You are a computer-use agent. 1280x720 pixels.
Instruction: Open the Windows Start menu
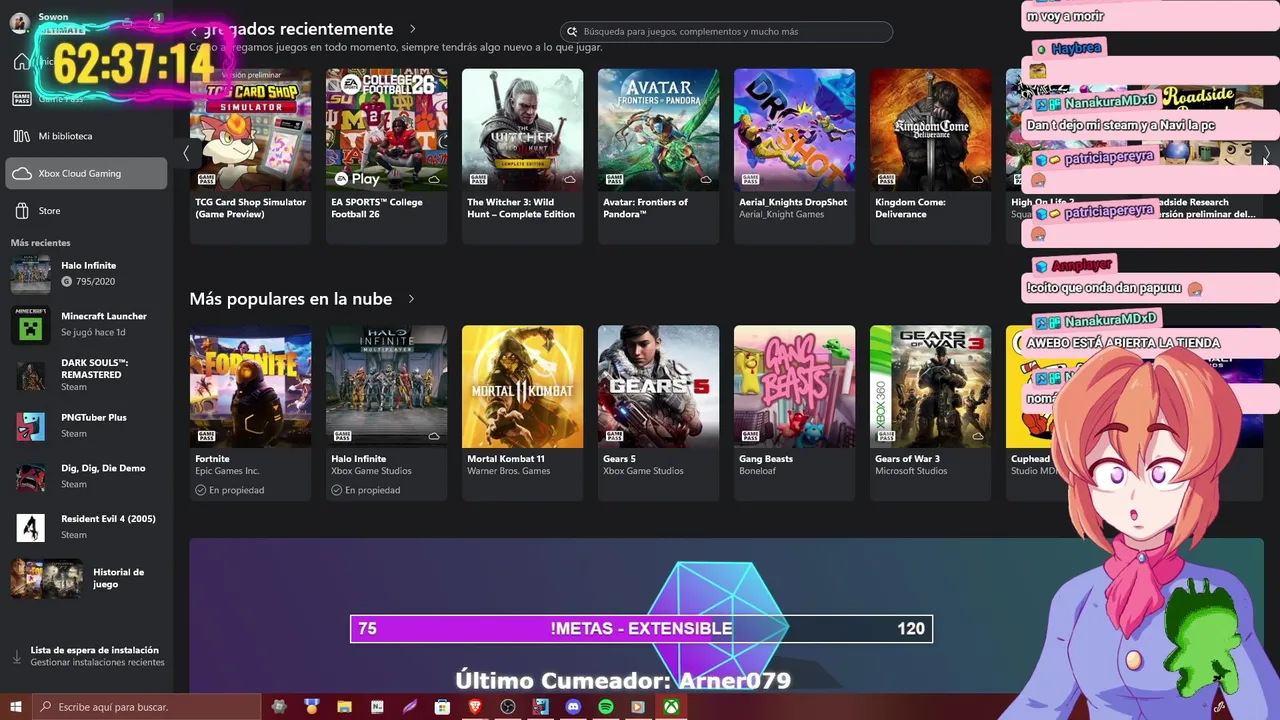16,707
